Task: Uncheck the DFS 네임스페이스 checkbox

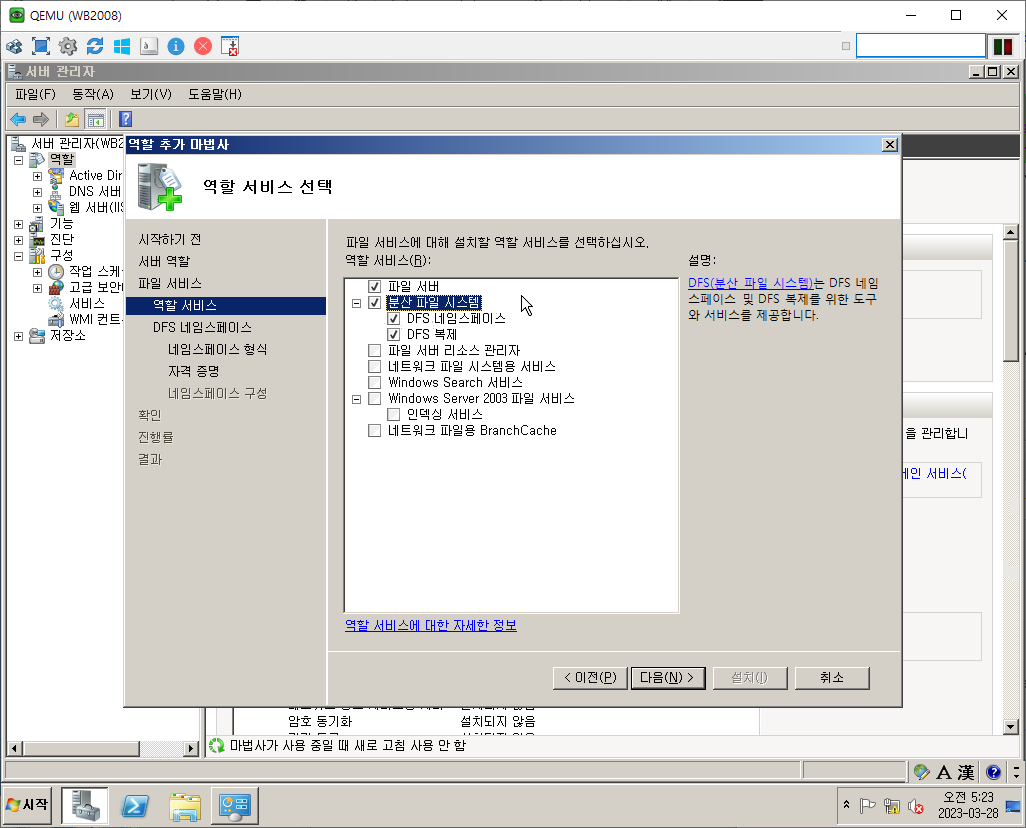Action: pos(394,319)
